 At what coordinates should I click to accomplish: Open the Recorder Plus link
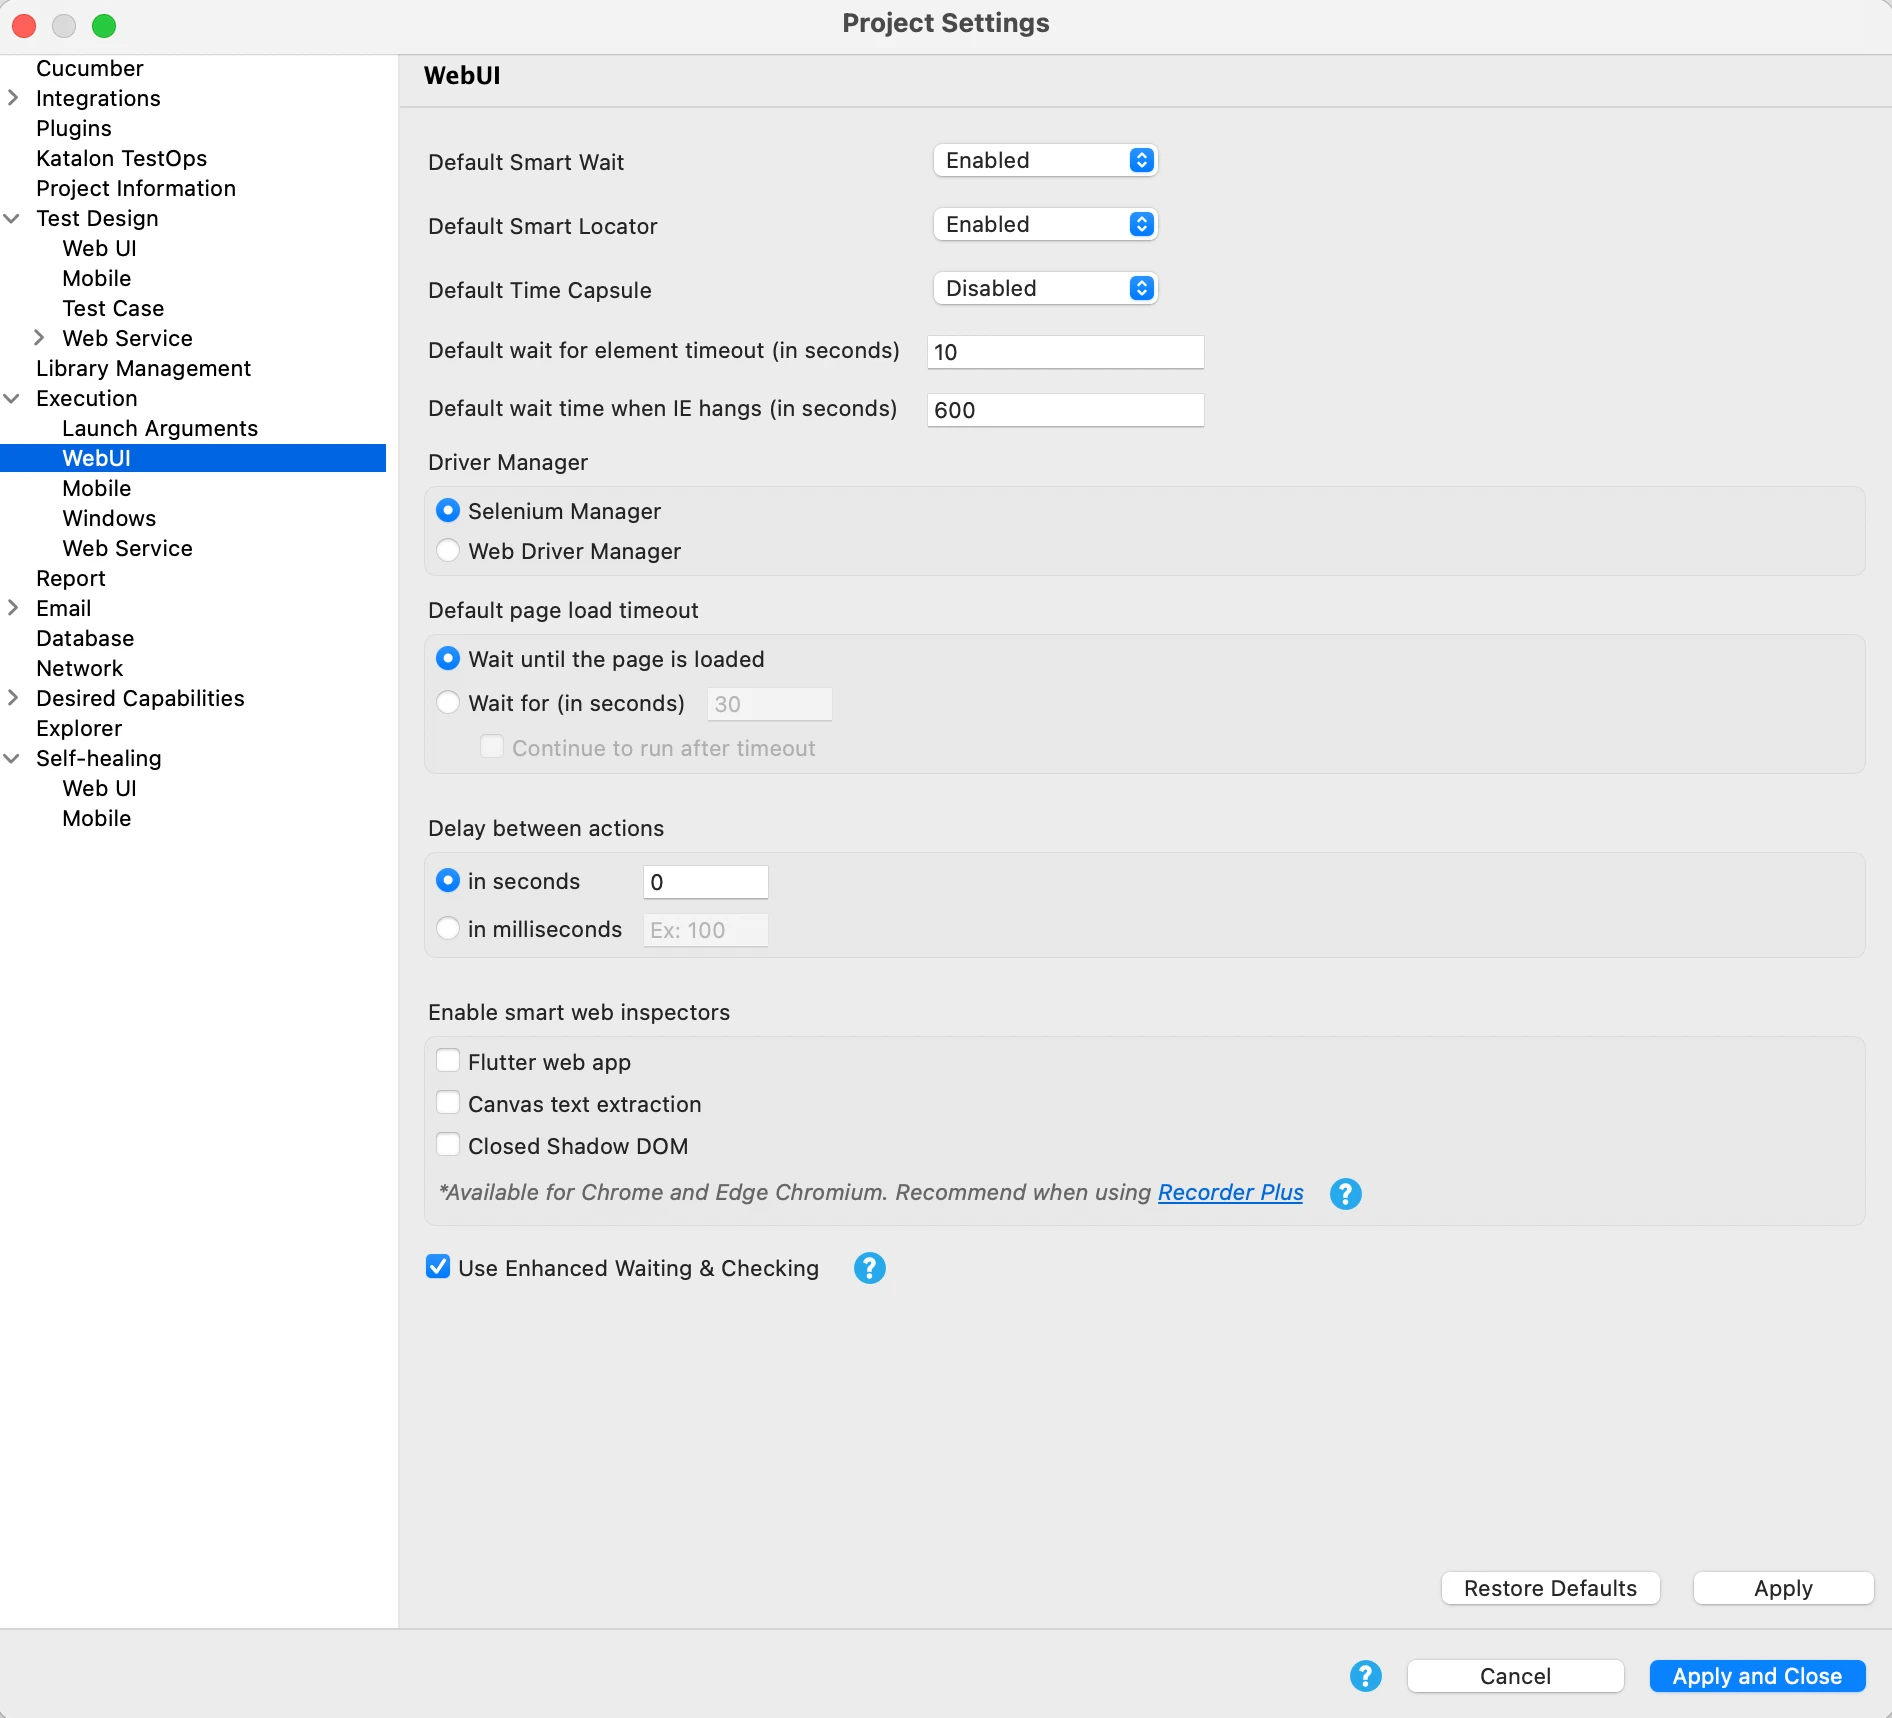click(x=1230, y=1192)
